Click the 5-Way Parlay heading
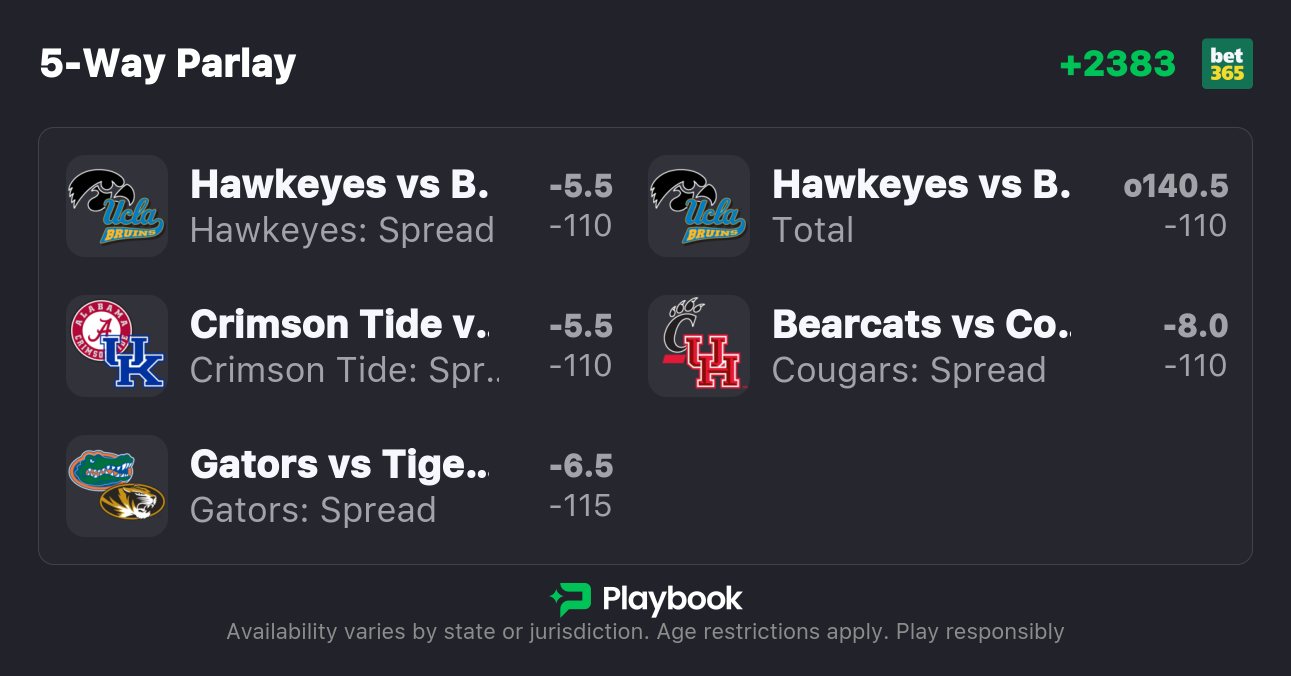This screenshot has width=1291, height=676. point(168,64)
